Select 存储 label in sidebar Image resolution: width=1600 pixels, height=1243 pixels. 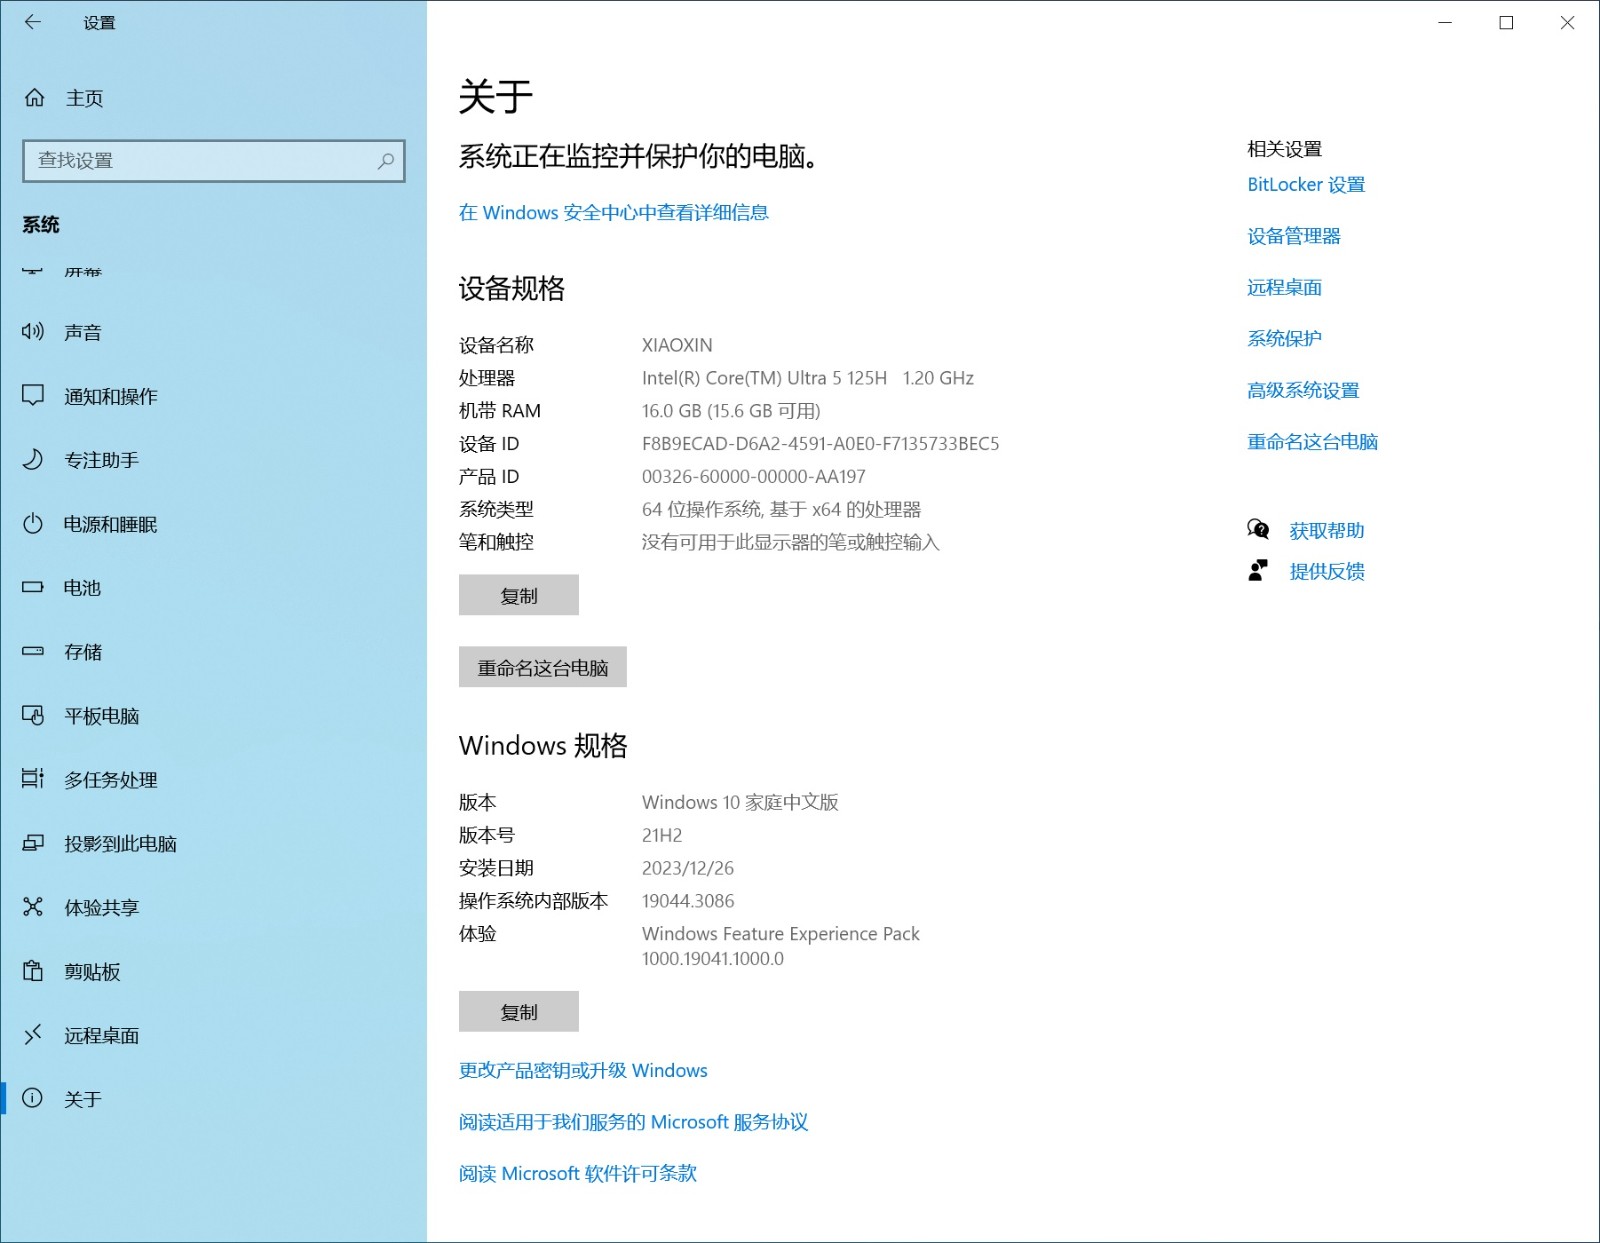point(82,652)
